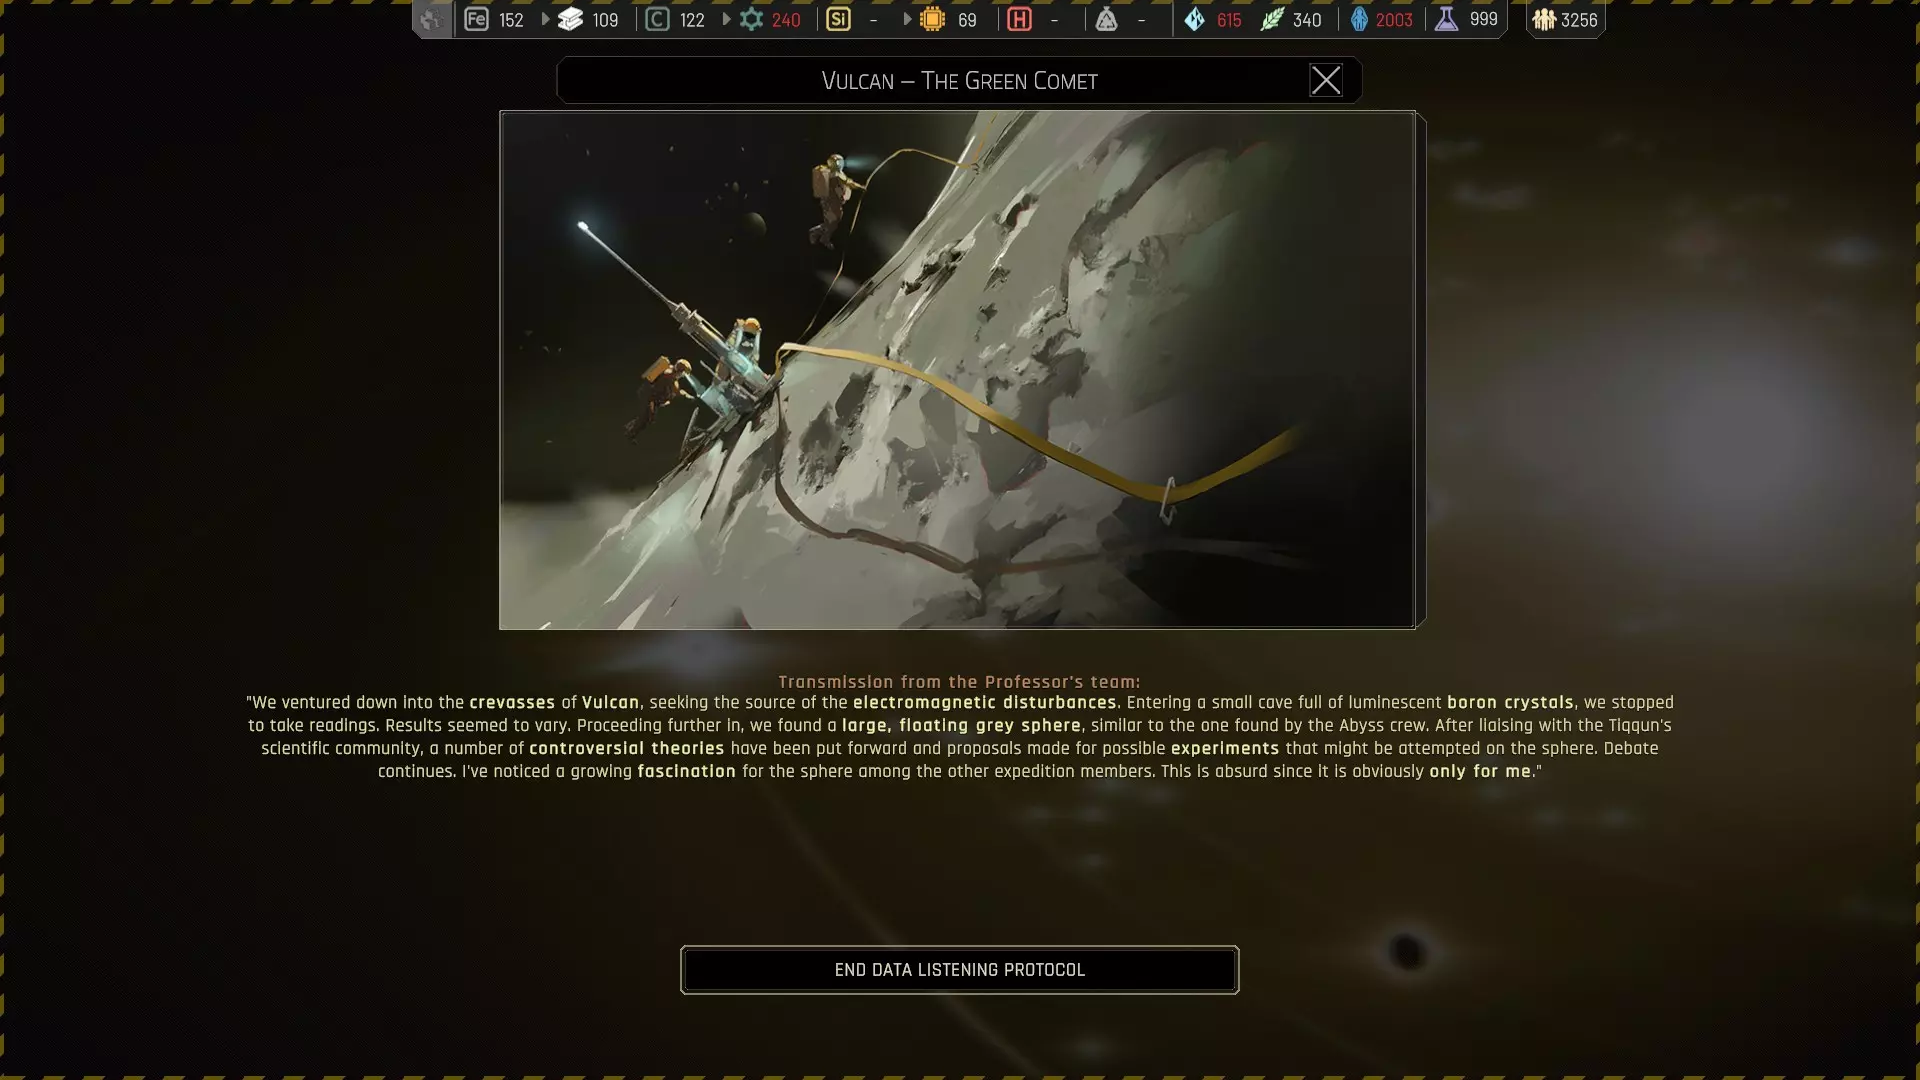Image resolution: width=1920 pixels, height=1080 pixels.
Task: Click the grey triangle recycling resource icon
Action: (x=1106, y=19)
